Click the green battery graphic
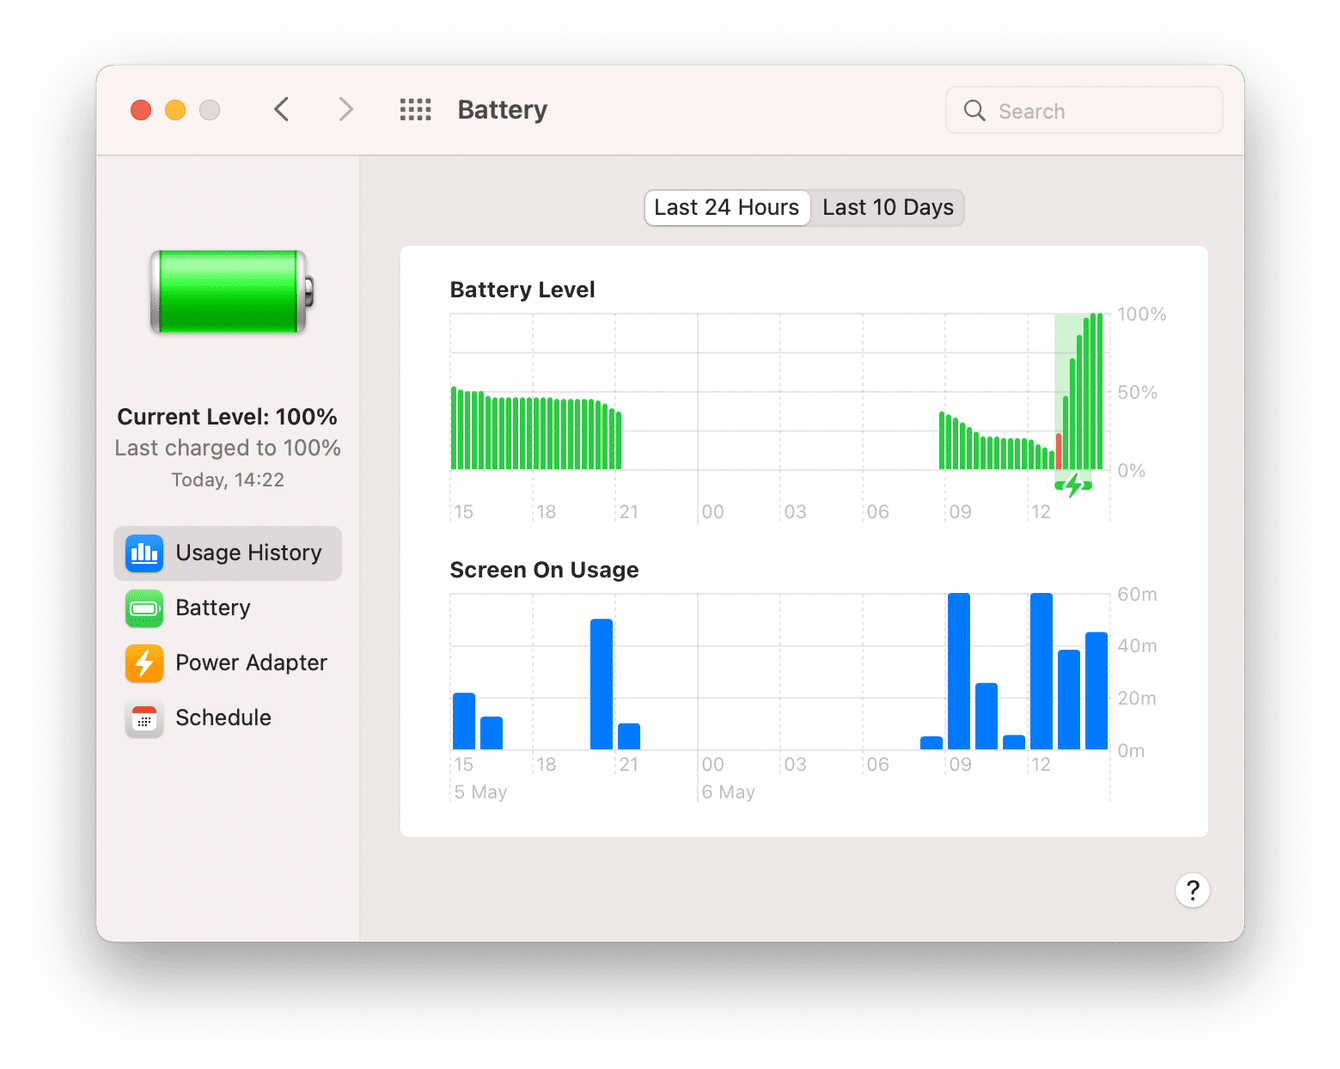 [228, 293]
